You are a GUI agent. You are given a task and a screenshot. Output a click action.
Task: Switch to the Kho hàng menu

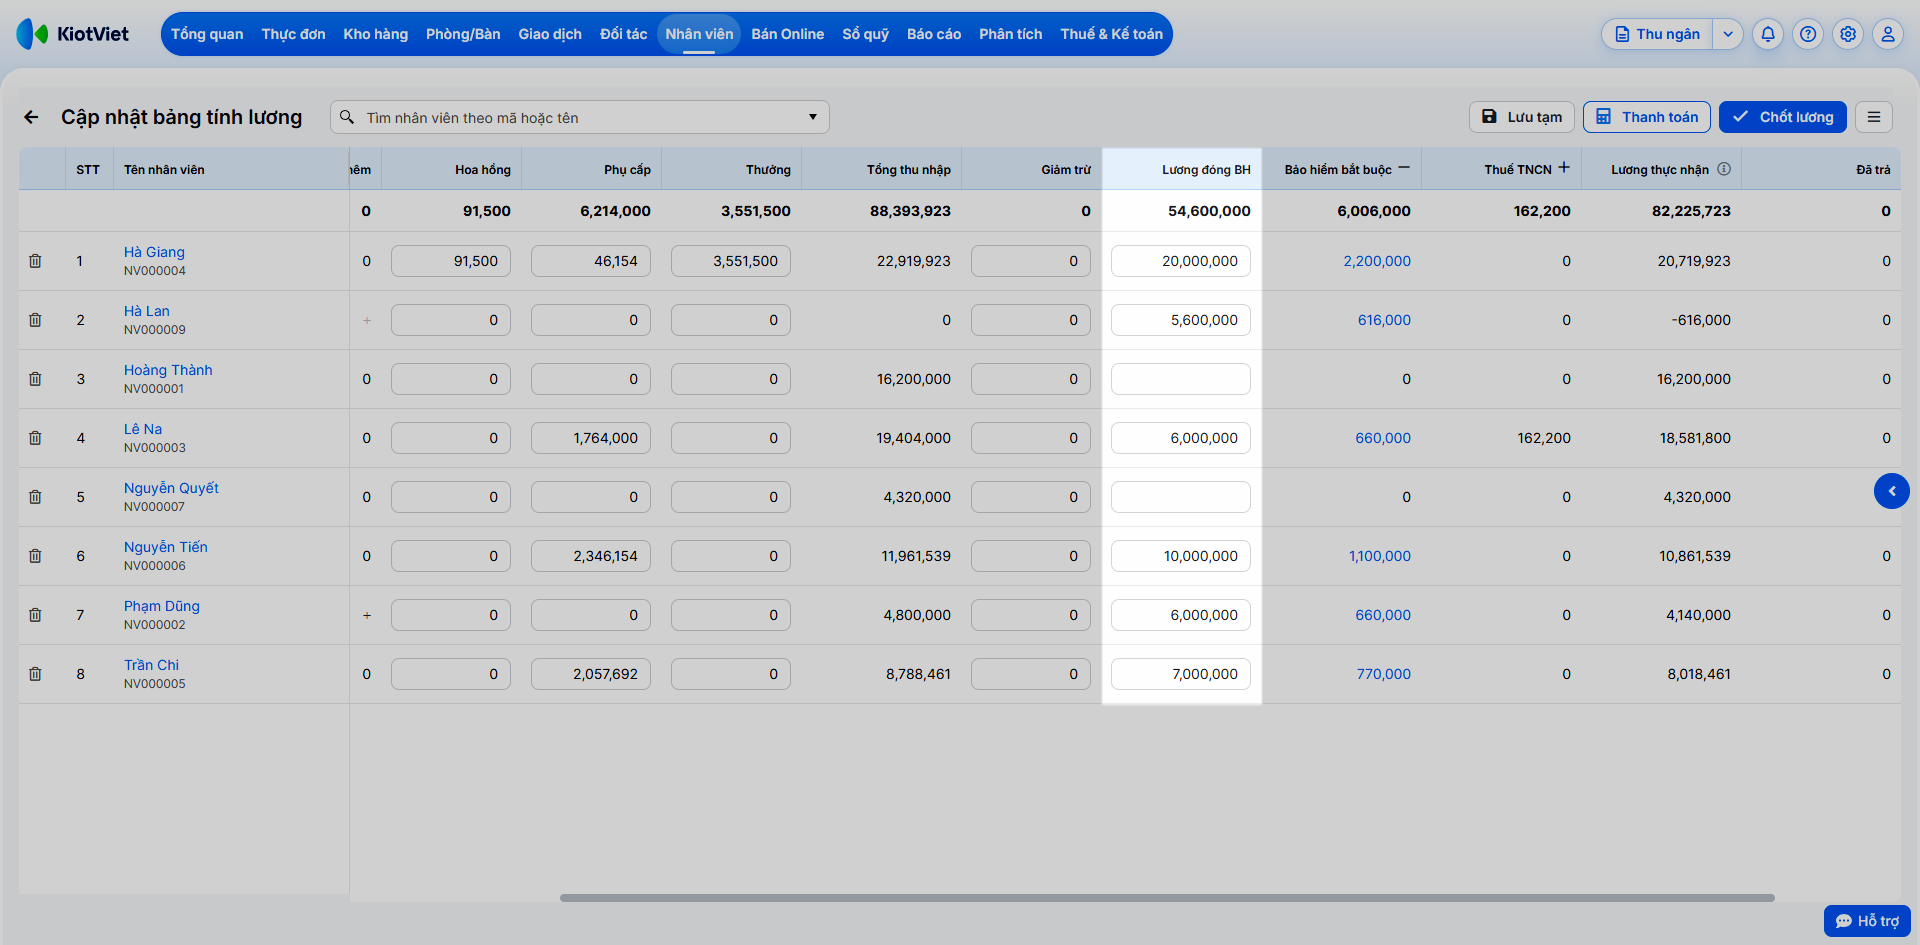[x=376, y=34]
